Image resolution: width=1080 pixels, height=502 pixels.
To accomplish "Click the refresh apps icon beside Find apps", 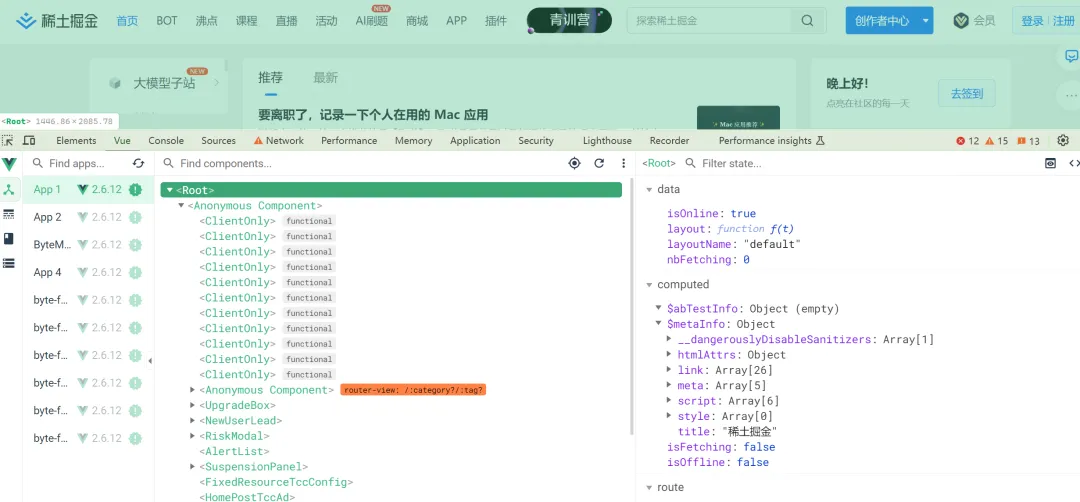I will [x=138, y=163].
